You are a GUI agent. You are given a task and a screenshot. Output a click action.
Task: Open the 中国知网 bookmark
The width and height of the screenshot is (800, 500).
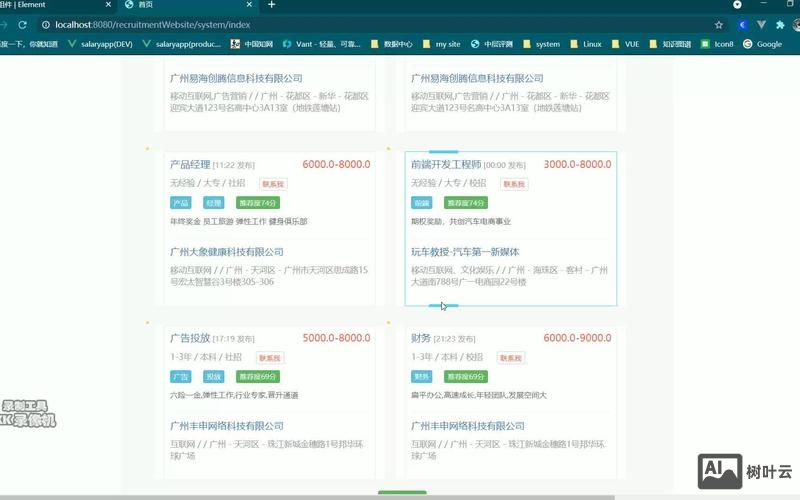coord(252,44)
